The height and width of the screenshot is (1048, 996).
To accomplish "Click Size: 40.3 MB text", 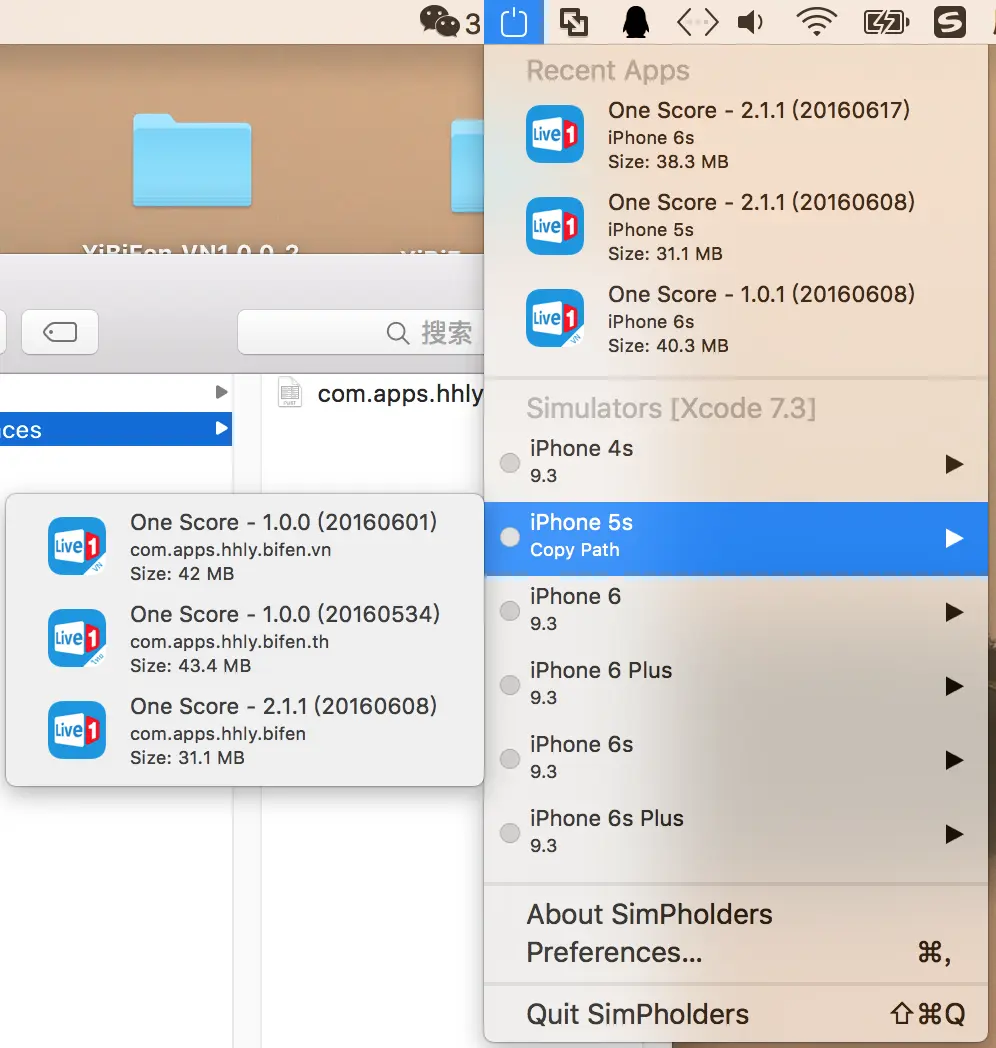I will coord(668,346).
